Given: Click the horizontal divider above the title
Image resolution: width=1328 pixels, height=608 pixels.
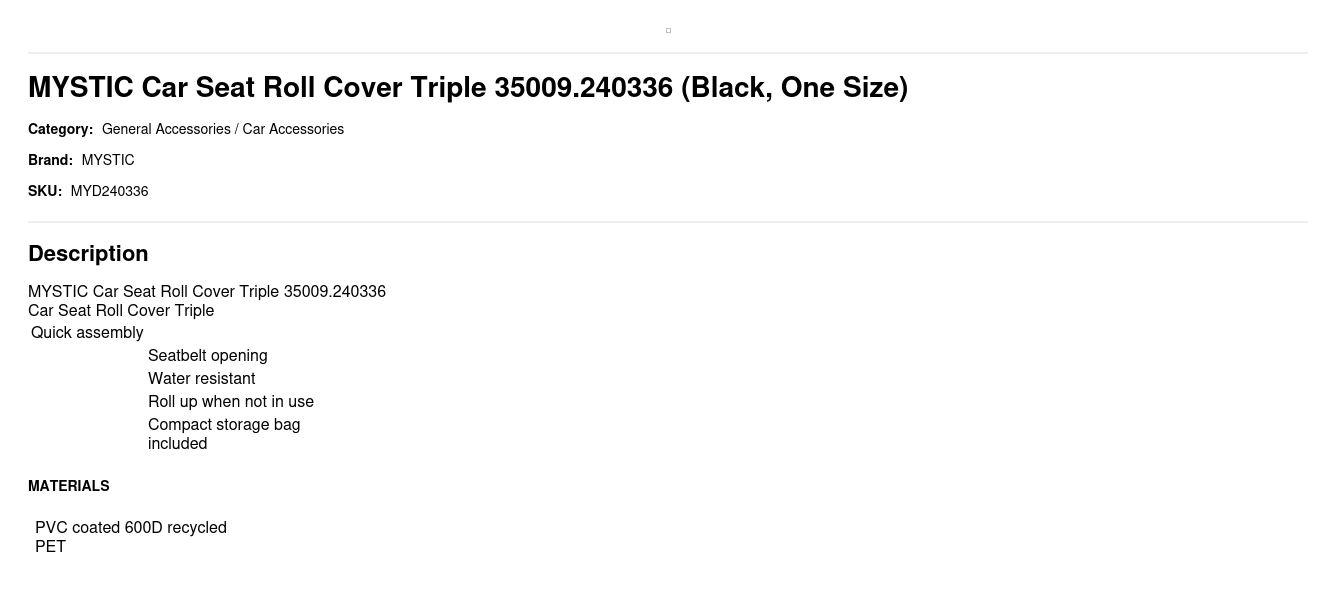Looking at the screenshot, I should pyautogui.click(x=668, y=53).
